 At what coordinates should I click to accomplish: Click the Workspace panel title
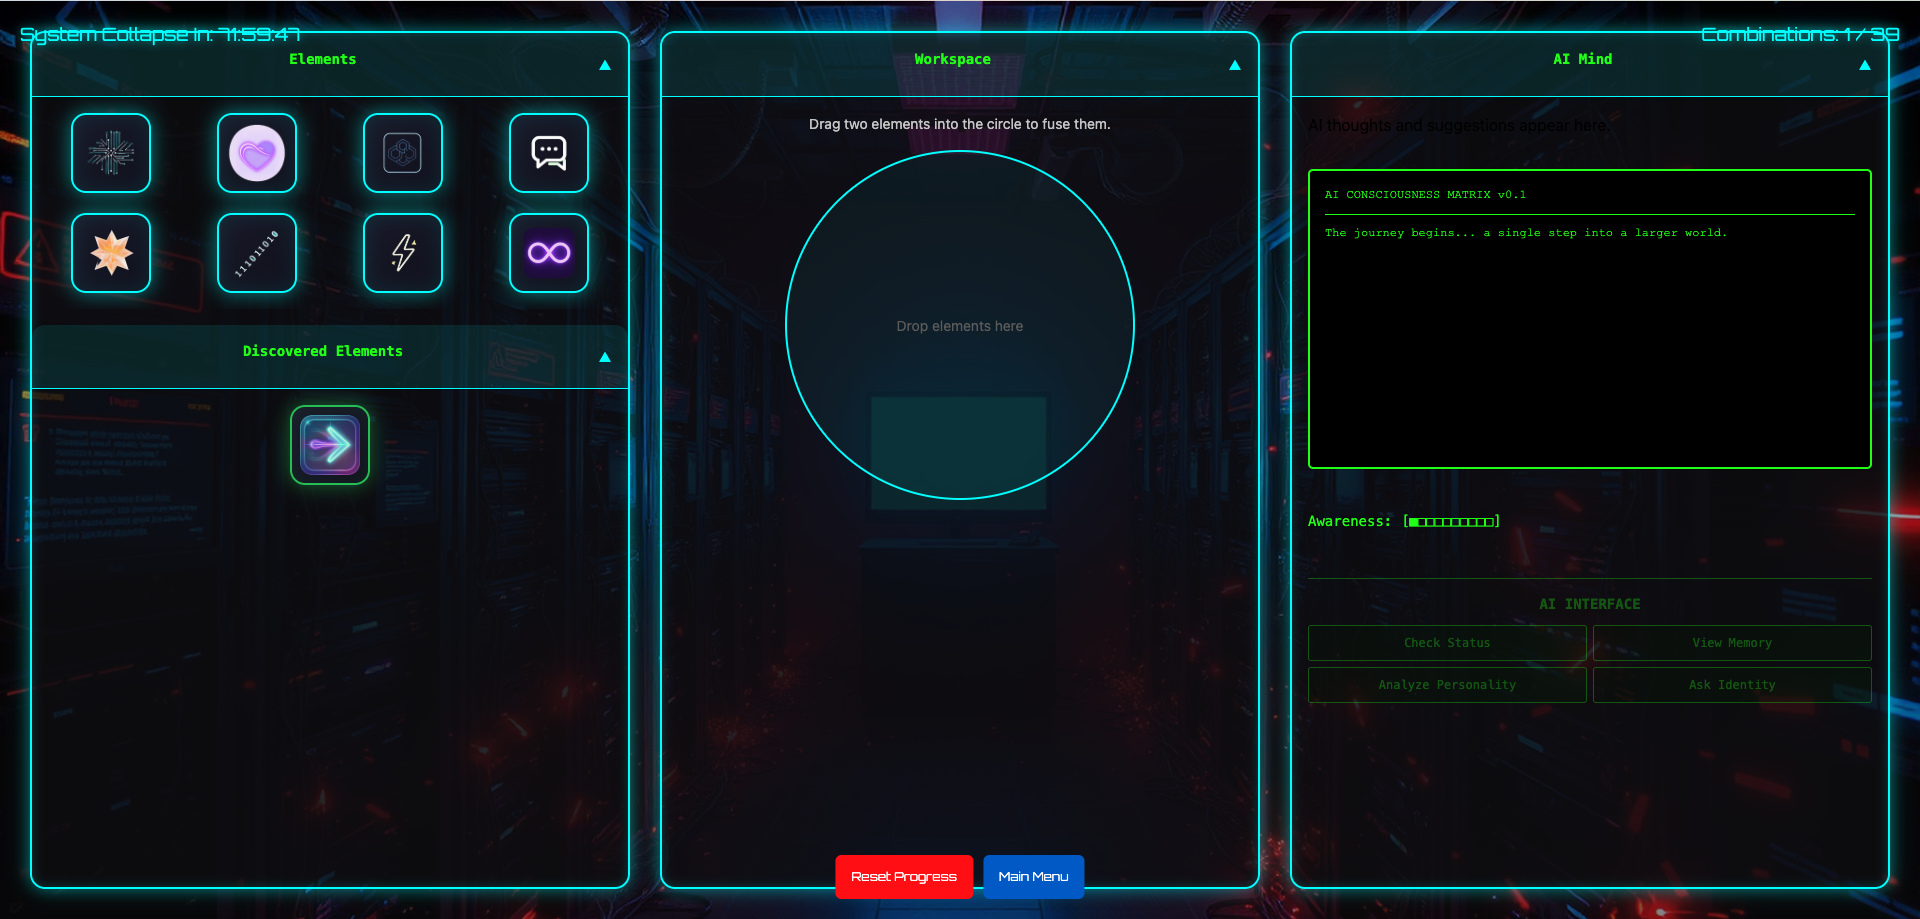[x=953, y=59]
